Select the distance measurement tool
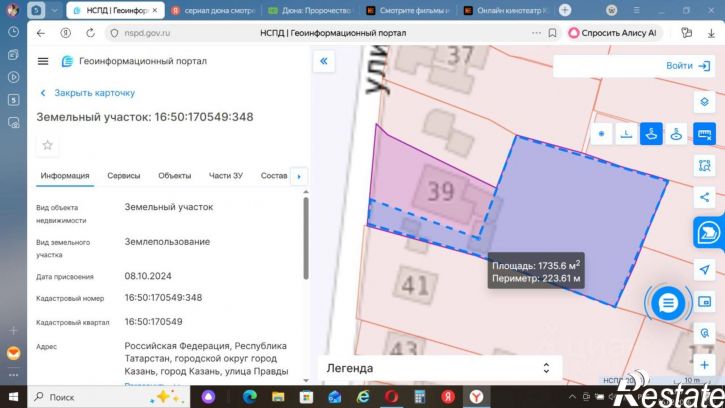This screenshot has height=408, width=725. 626,134
